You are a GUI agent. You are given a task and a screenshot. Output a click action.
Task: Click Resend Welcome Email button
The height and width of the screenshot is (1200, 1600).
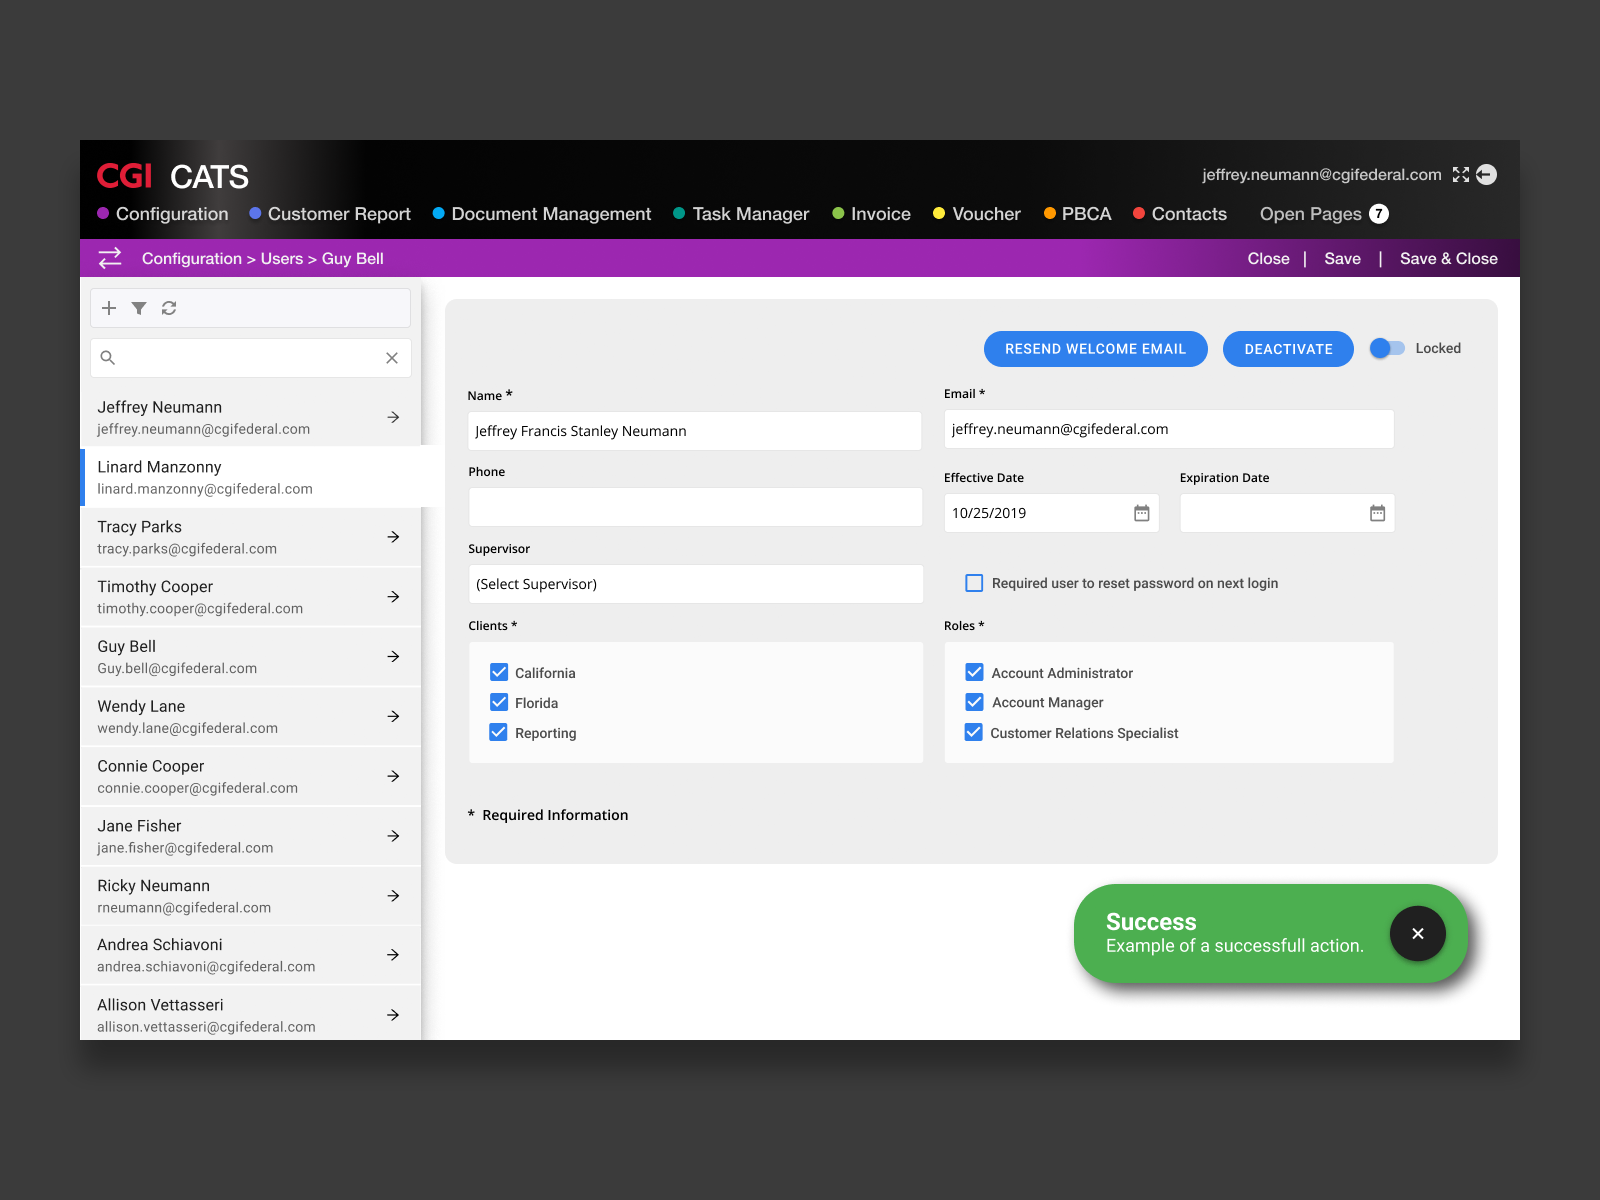click(x=1095, y=349)
